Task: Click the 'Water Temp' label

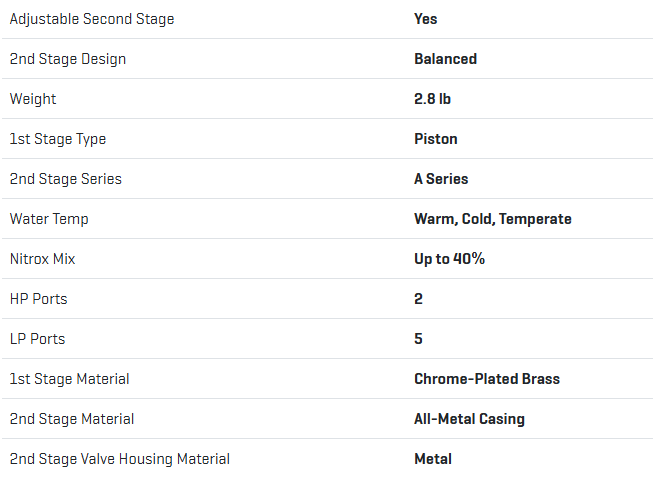Action: [x=49, y=219]
